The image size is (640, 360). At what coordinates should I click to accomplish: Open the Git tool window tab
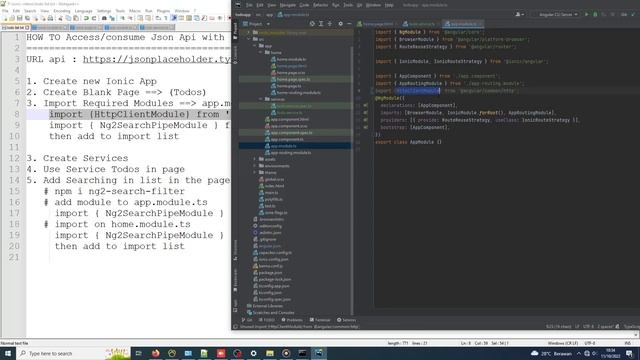tap(247, 320)
